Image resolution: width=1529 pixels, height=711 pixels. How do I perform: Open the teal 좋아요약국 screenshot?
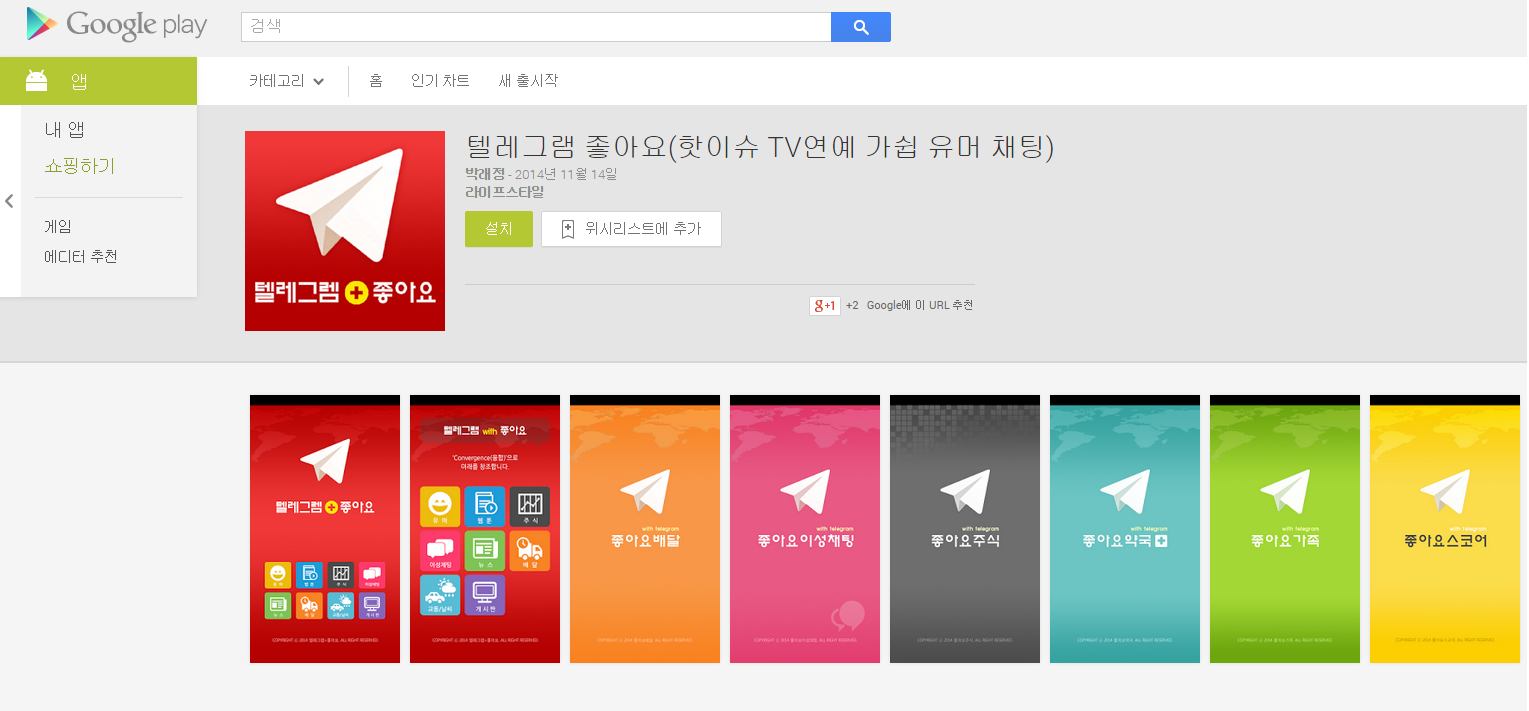click(x=1125, y=529)
